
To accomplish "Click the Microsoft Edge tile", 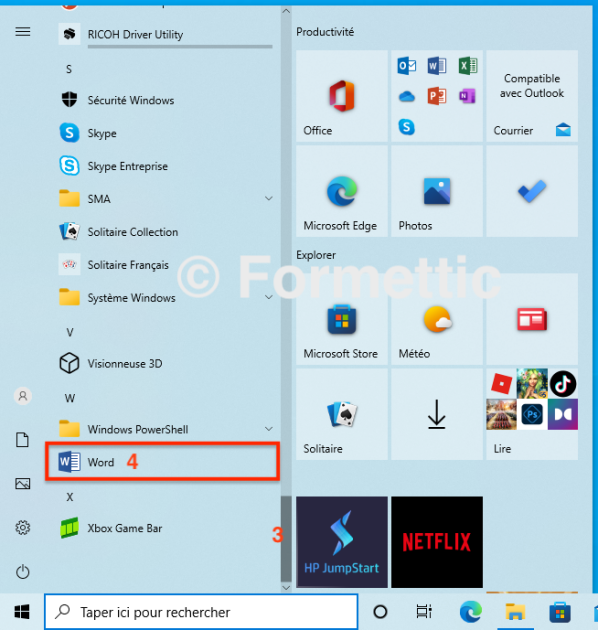I will coord(342,191).
